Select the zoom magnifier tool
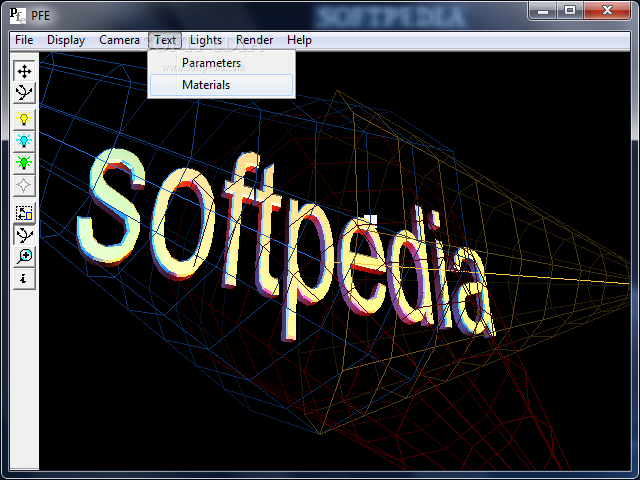Viewport: 640px width, 480px height. [24, 257]
